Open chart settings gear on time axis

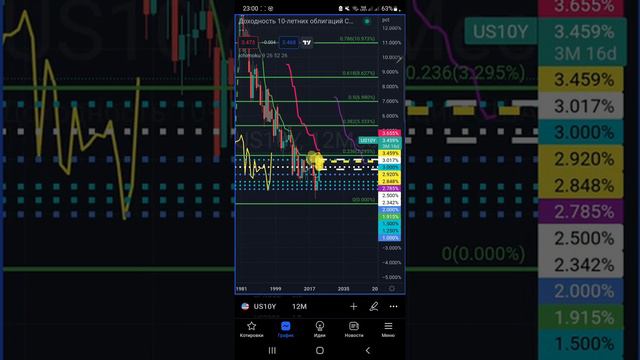pyautogui.click(x=391, y=289)
